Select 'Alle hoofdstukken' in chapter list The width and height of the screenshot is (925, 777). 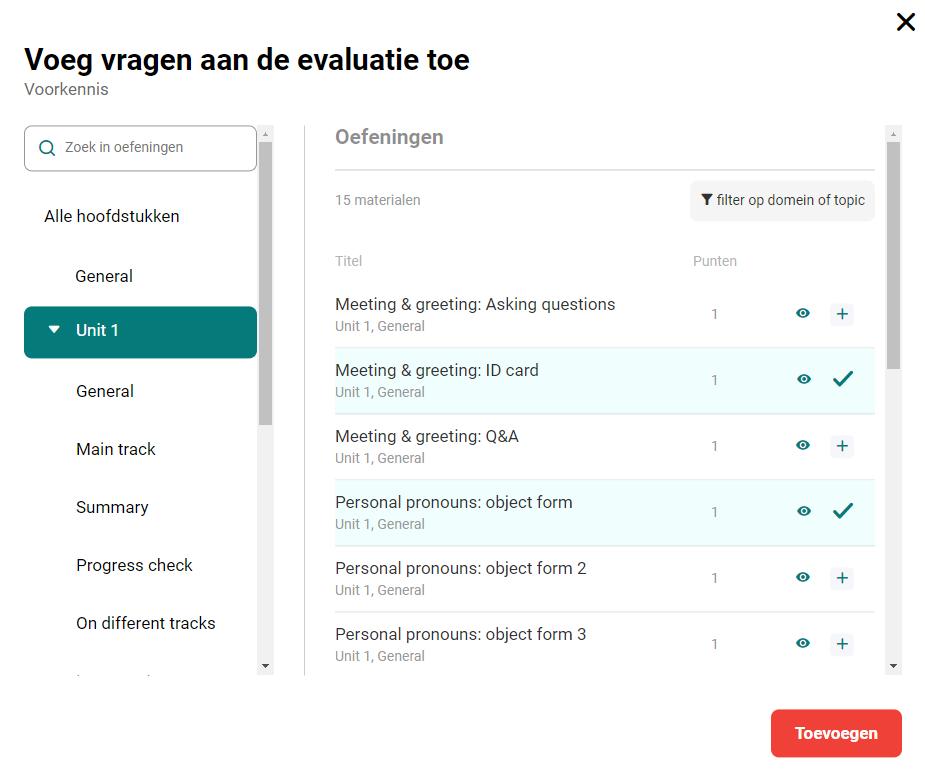coord(112,216)
